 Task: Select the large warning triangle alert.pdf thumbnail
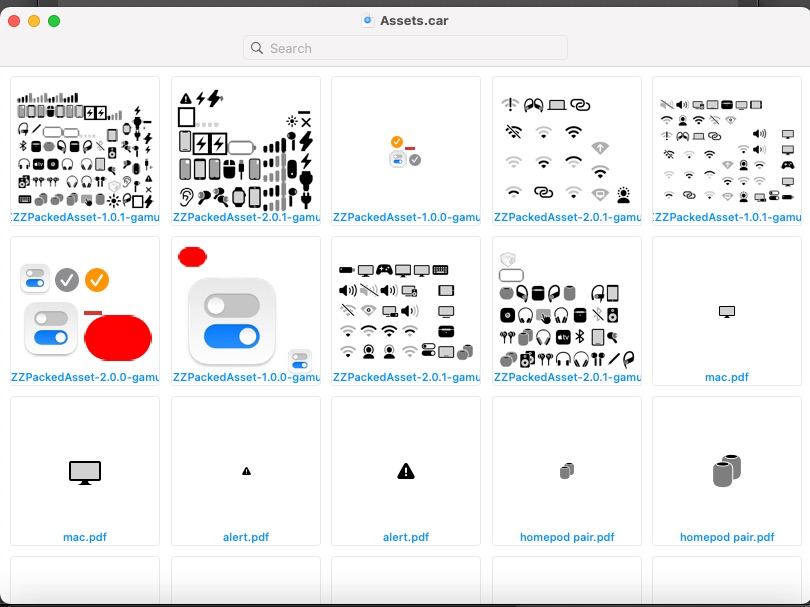[x=406, y=471]
